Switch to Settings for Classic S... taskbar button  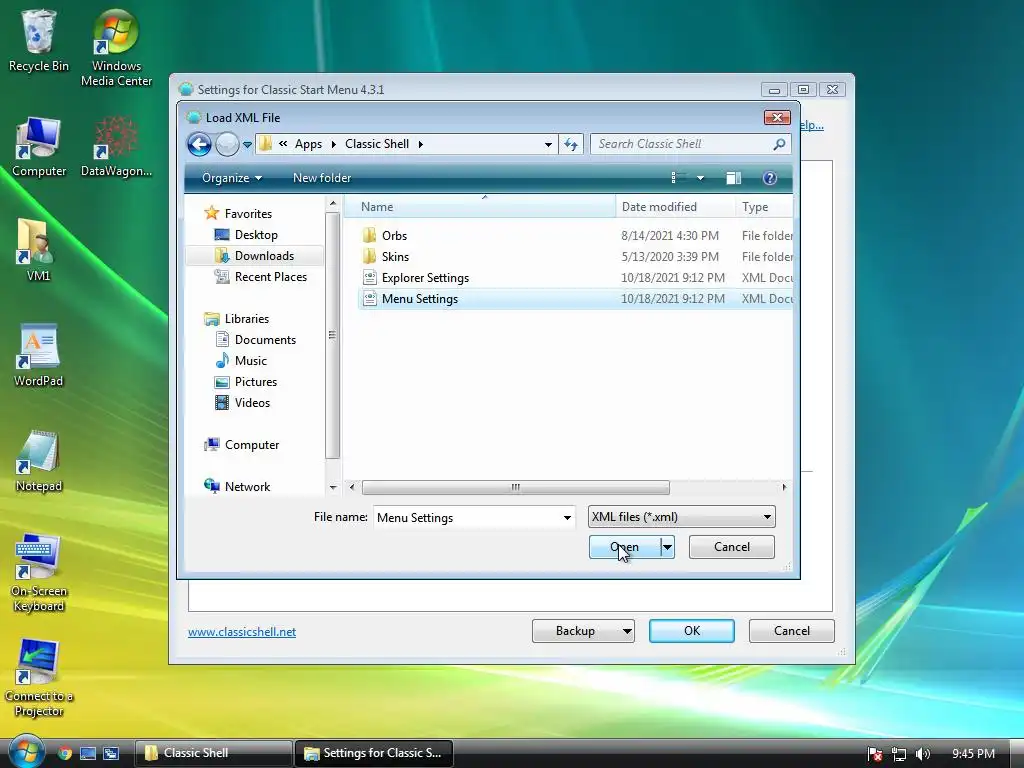click(374, 753)
